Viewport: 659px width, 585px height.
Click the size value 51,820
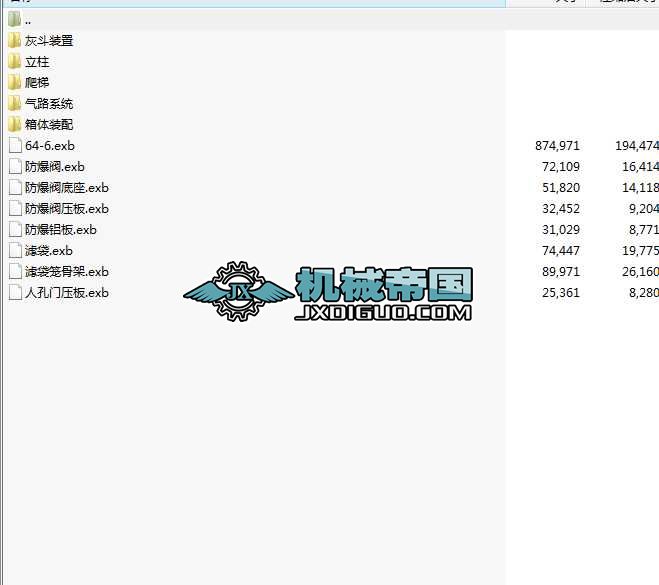pyautogui.click(x=561, y=188)
